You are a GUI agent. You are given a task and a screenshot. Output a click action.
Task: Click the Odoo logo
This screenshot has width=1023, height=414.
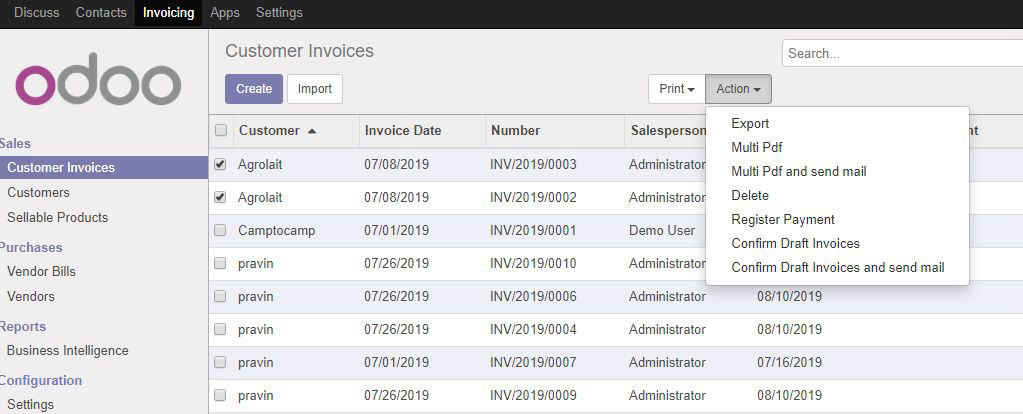coord(98,79)
